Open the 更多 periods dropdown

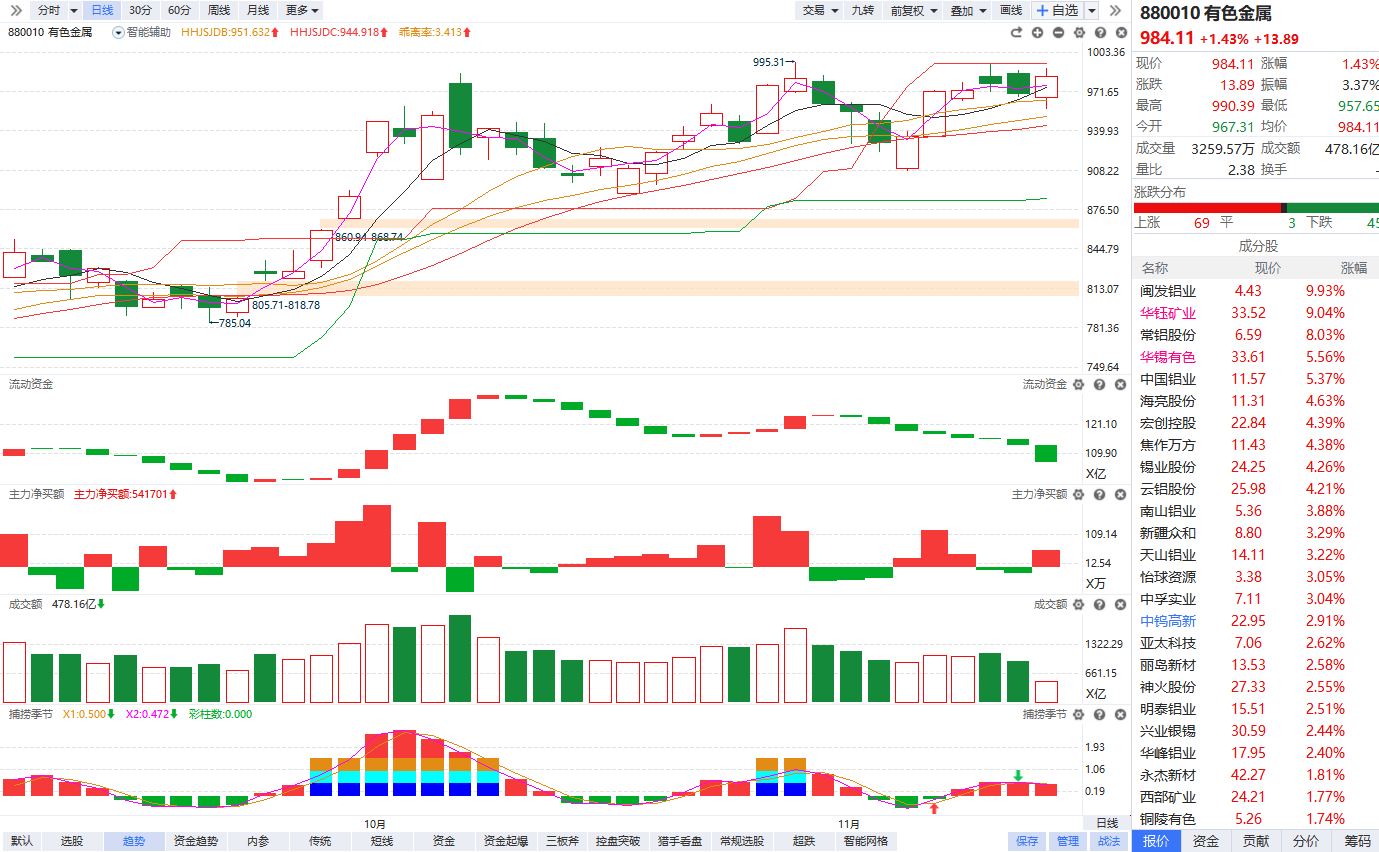click(x=302, y=10)
